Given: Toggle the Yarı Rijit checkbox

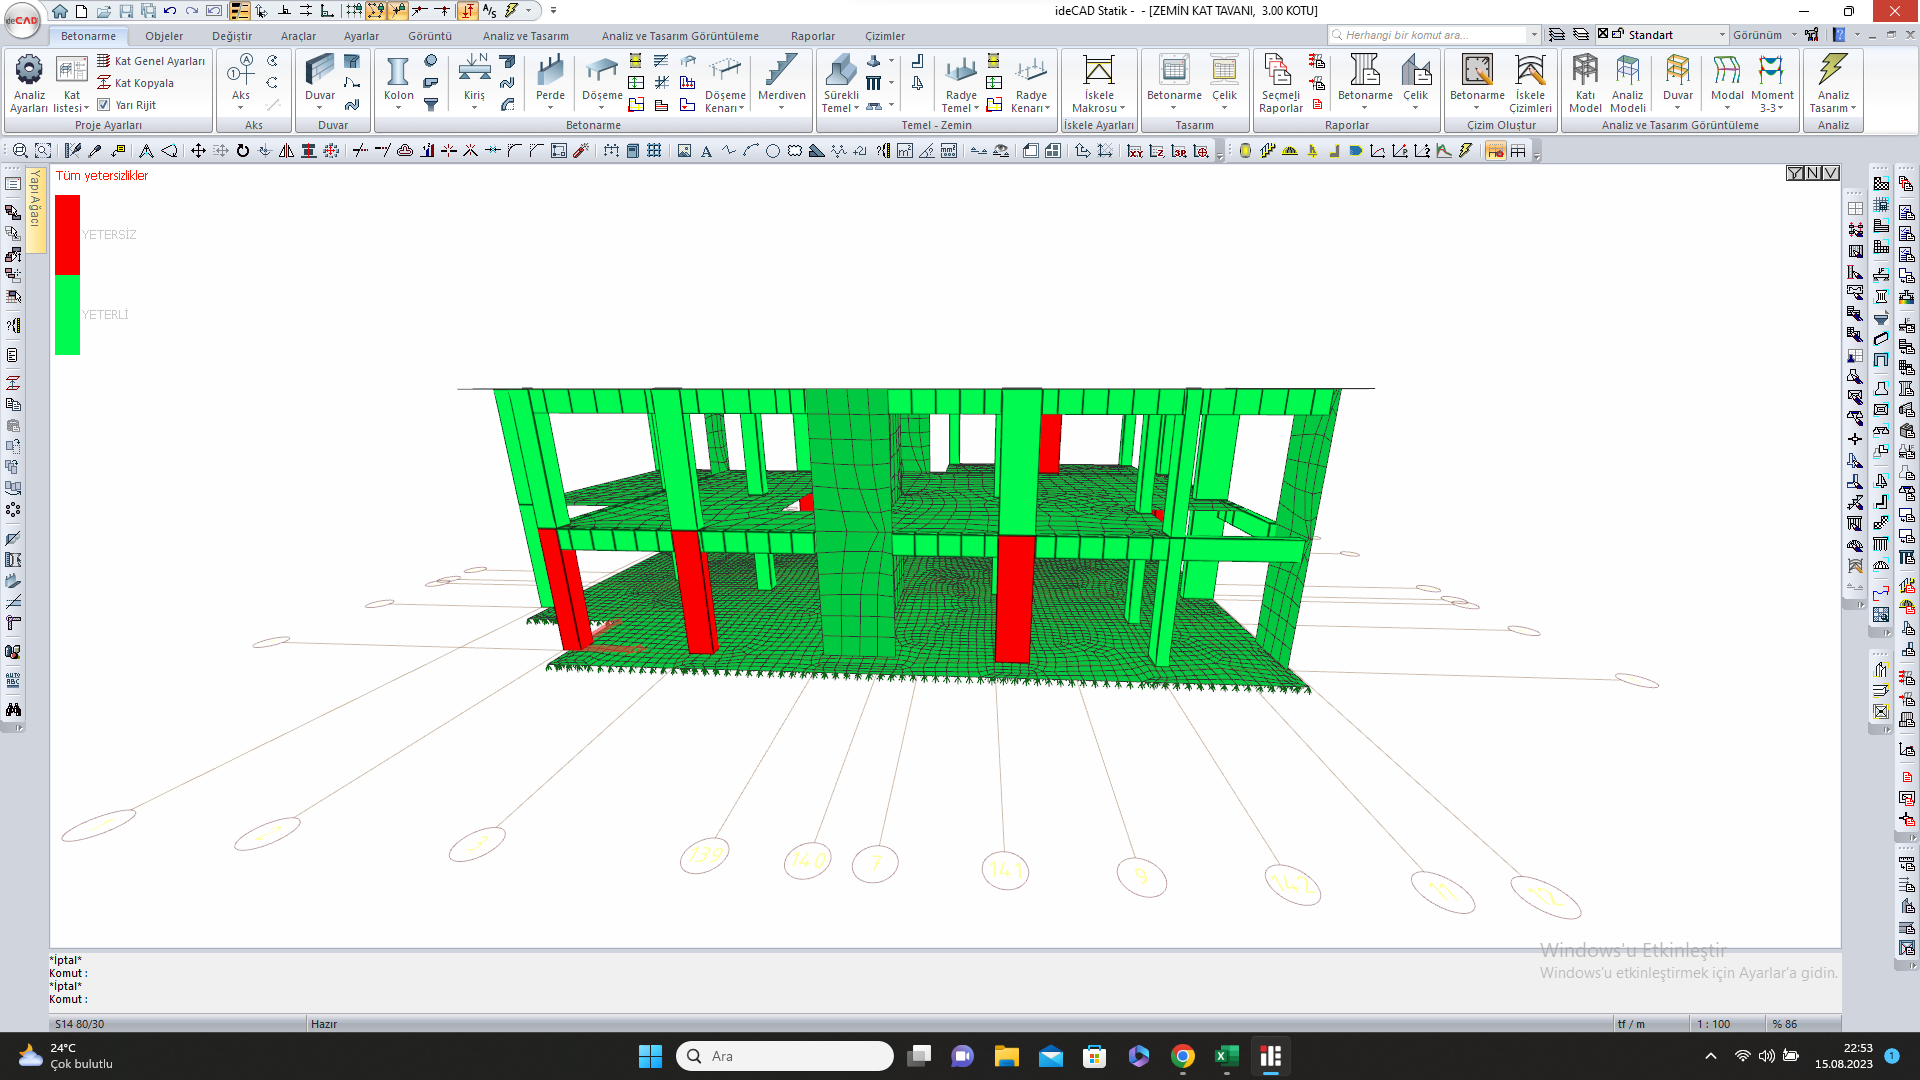Looking at the screenshot, I should 103,104.
